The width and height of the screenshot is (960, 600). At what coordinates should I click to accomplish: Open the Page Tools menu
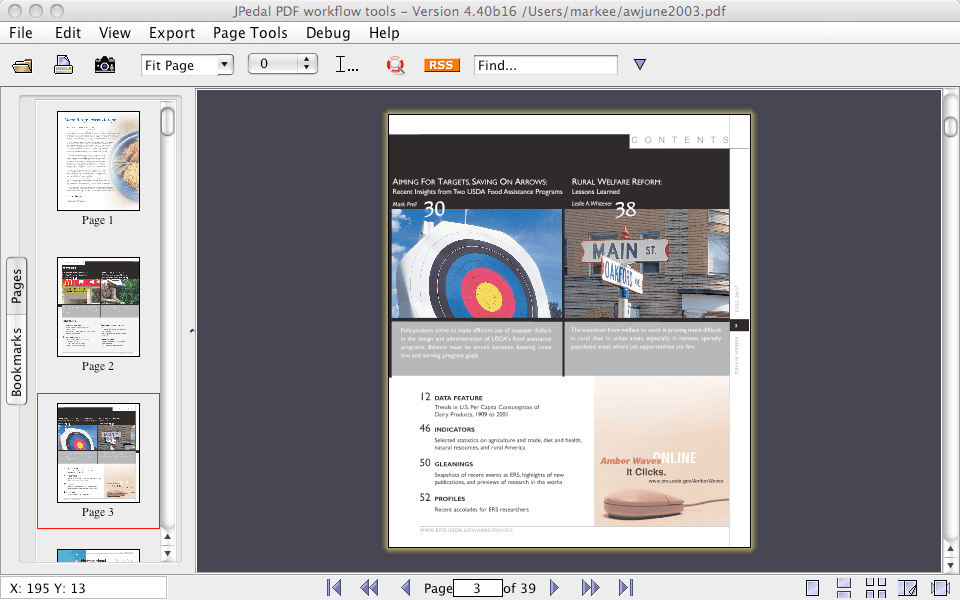(250, 33)
